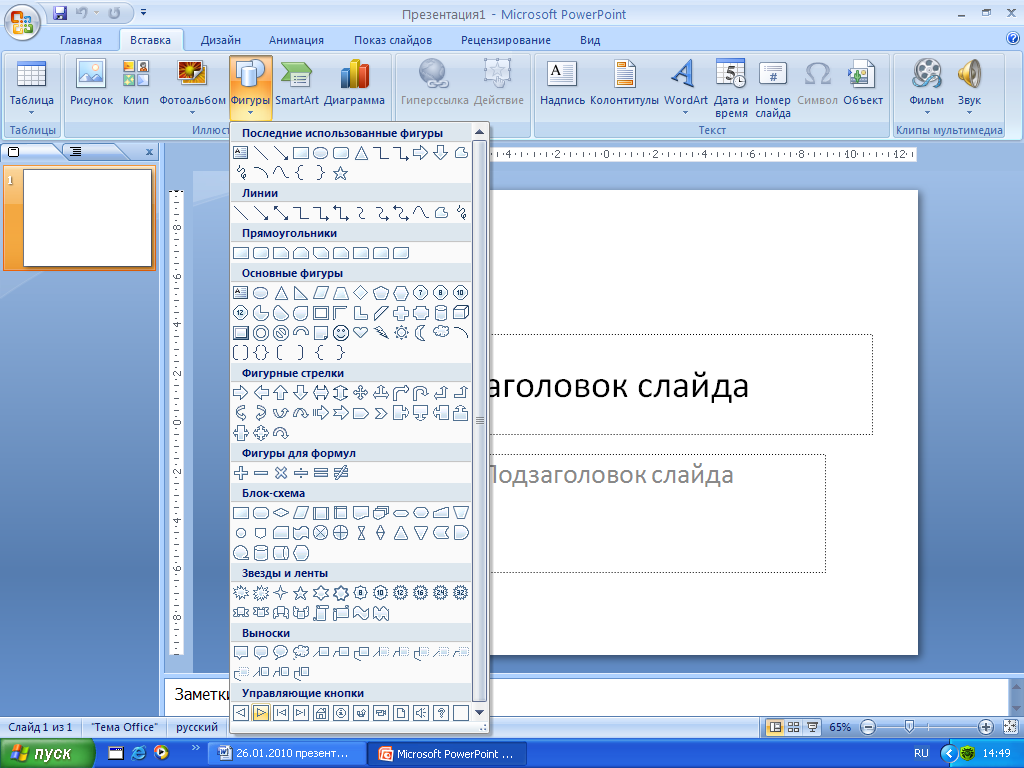Click the Office button
1024x768 pixels.
[22, 22]
